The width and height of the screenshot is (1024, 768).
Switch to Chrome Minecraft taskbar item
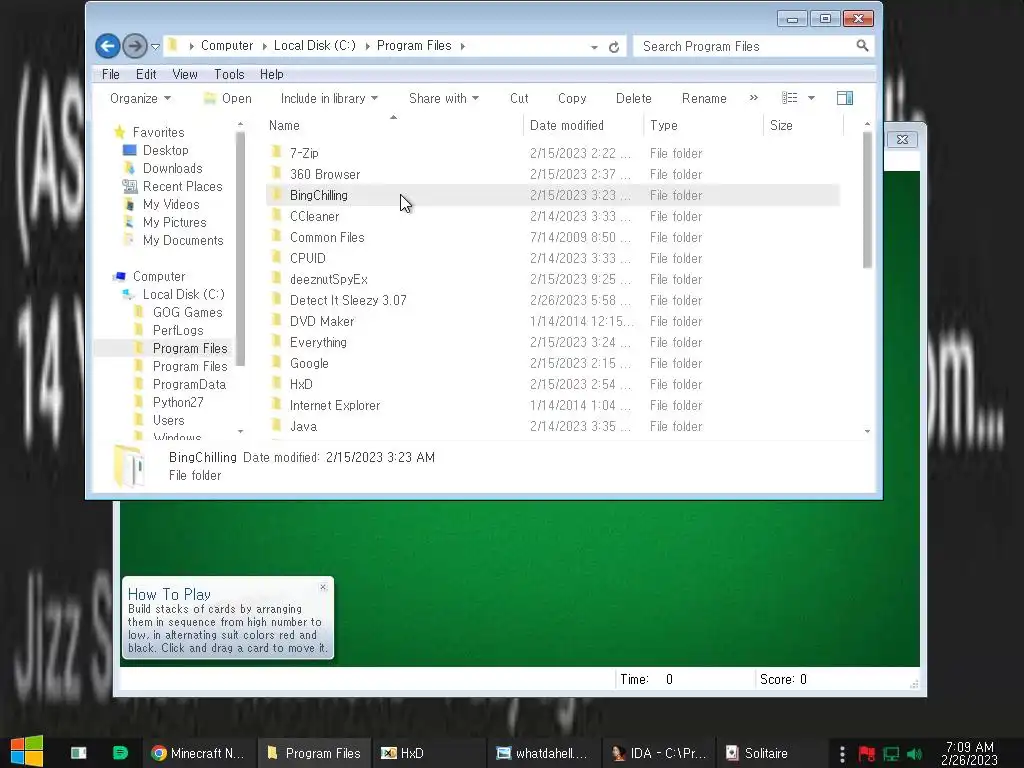coord(198,753)
